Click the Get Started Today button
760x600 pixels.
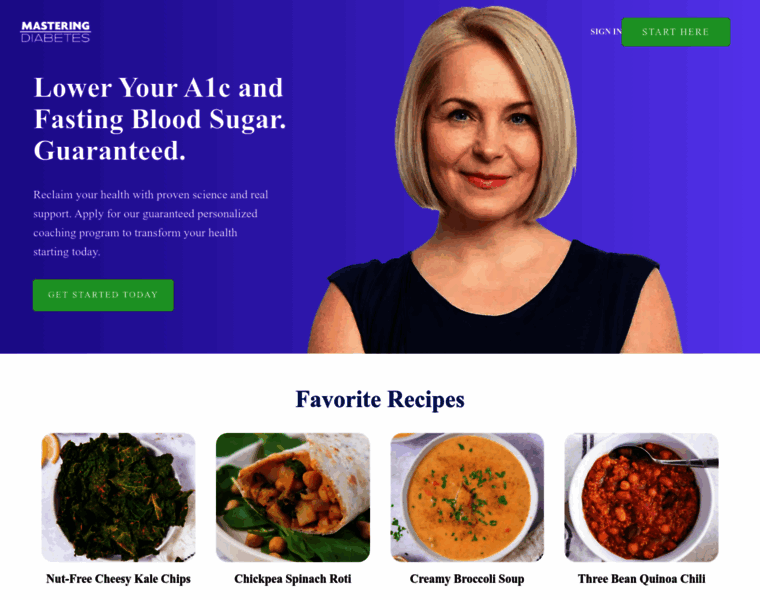pos(103,295)
